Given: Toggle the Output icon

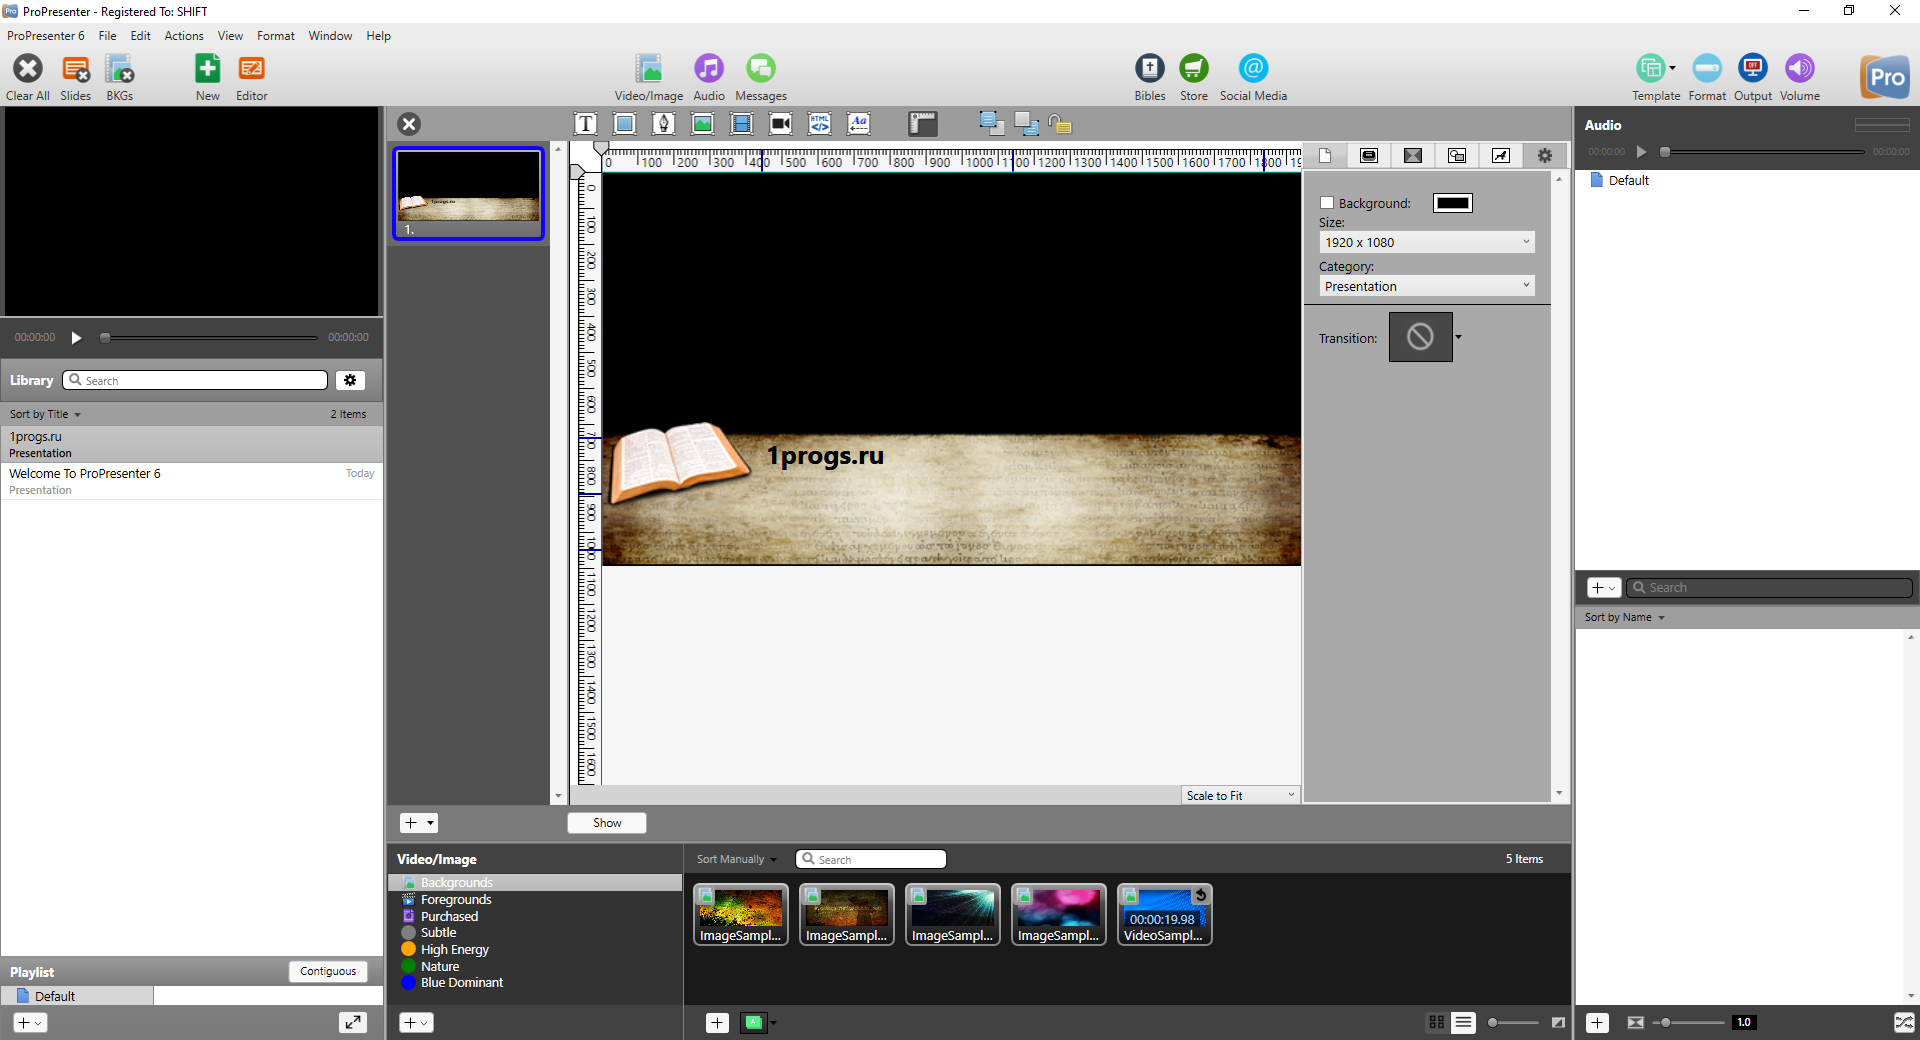Looking at the screenshot, I should pyautogui.click(x=1753, y=69).
